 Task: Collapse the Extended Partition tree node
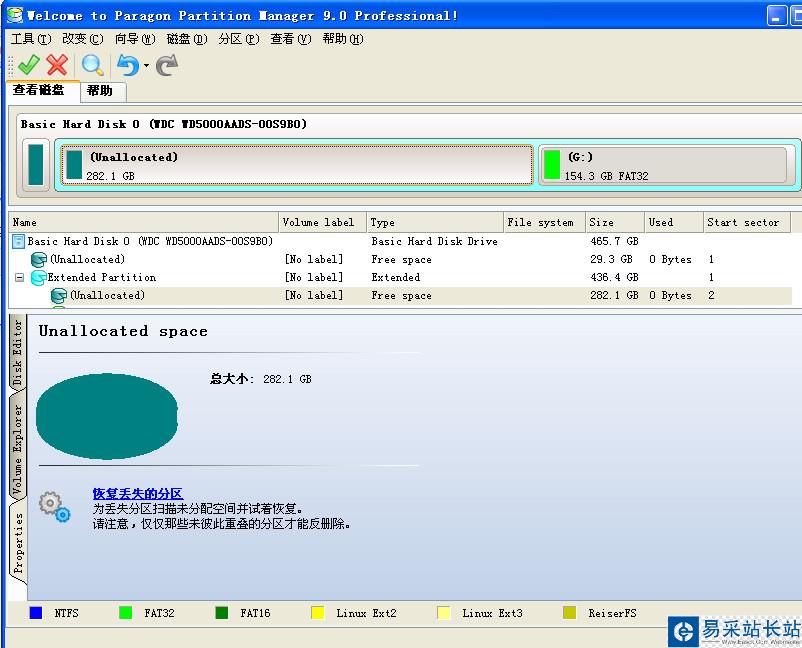[19, 278]
